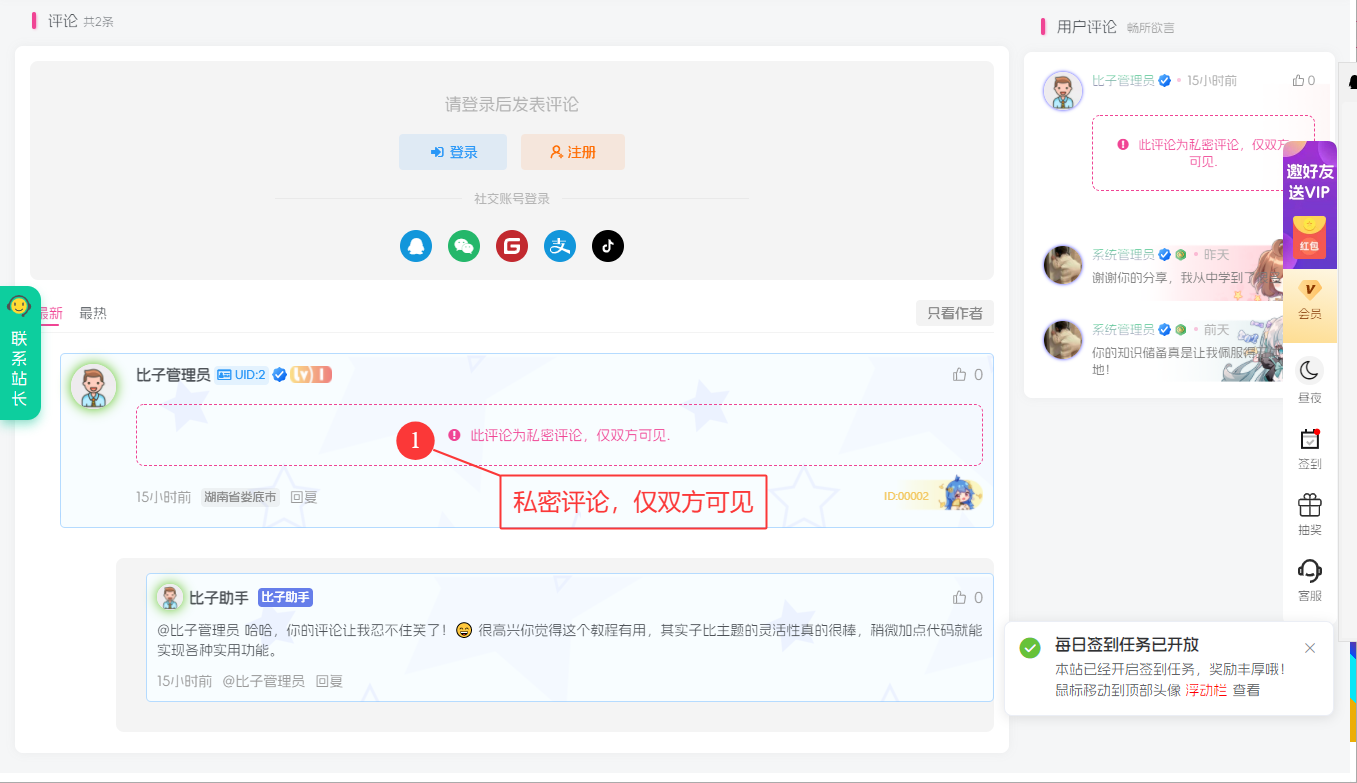Select the QQ social login icon
Screen dimensions: 1357x783
[416, 245]
